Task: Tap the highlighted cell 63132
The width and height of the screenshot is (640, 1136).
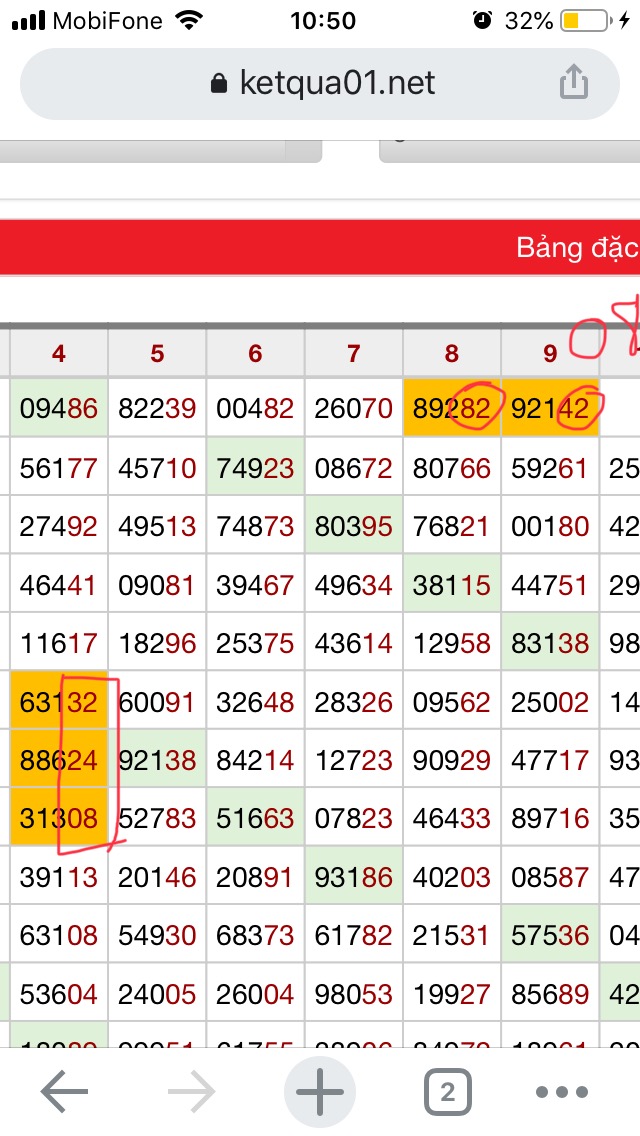Action: tap(59, 702)
